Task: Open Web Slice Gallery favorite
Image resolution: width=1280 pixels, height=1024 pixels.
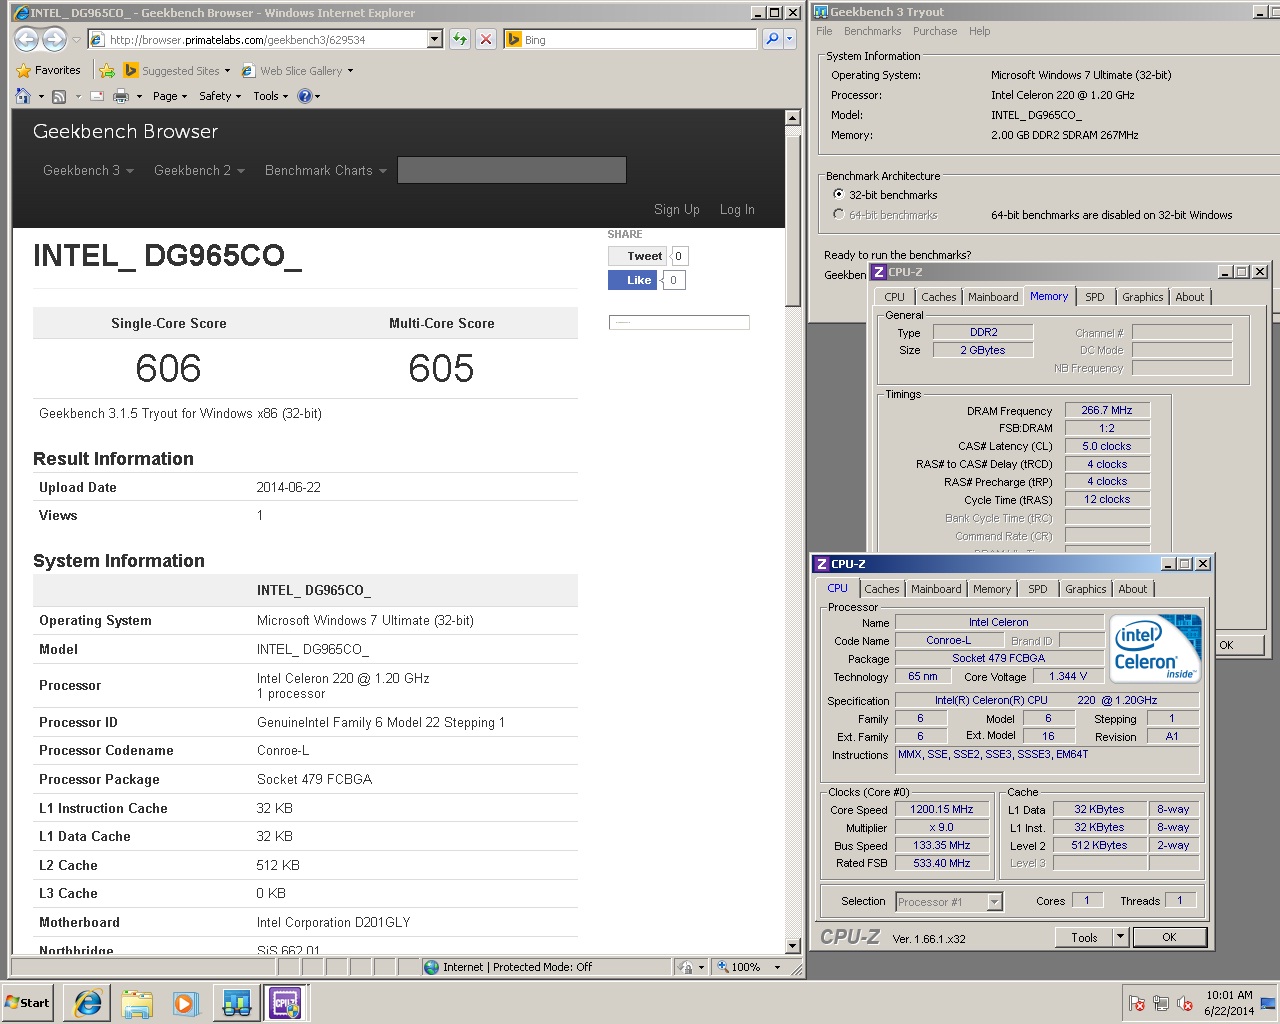Action: (x=297, y=70)
